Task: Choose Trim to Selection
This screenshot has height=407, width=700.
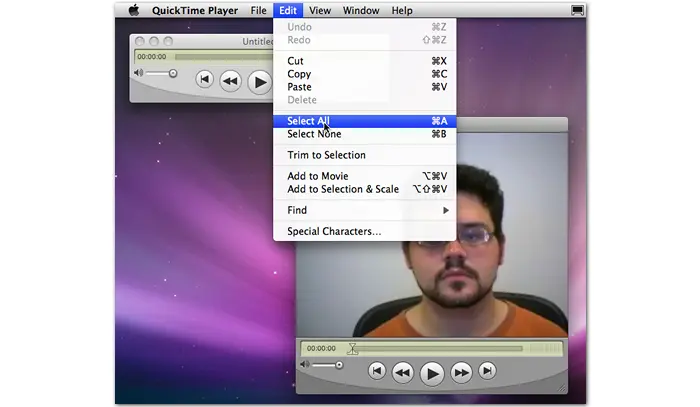Action: tap(365, 155)
